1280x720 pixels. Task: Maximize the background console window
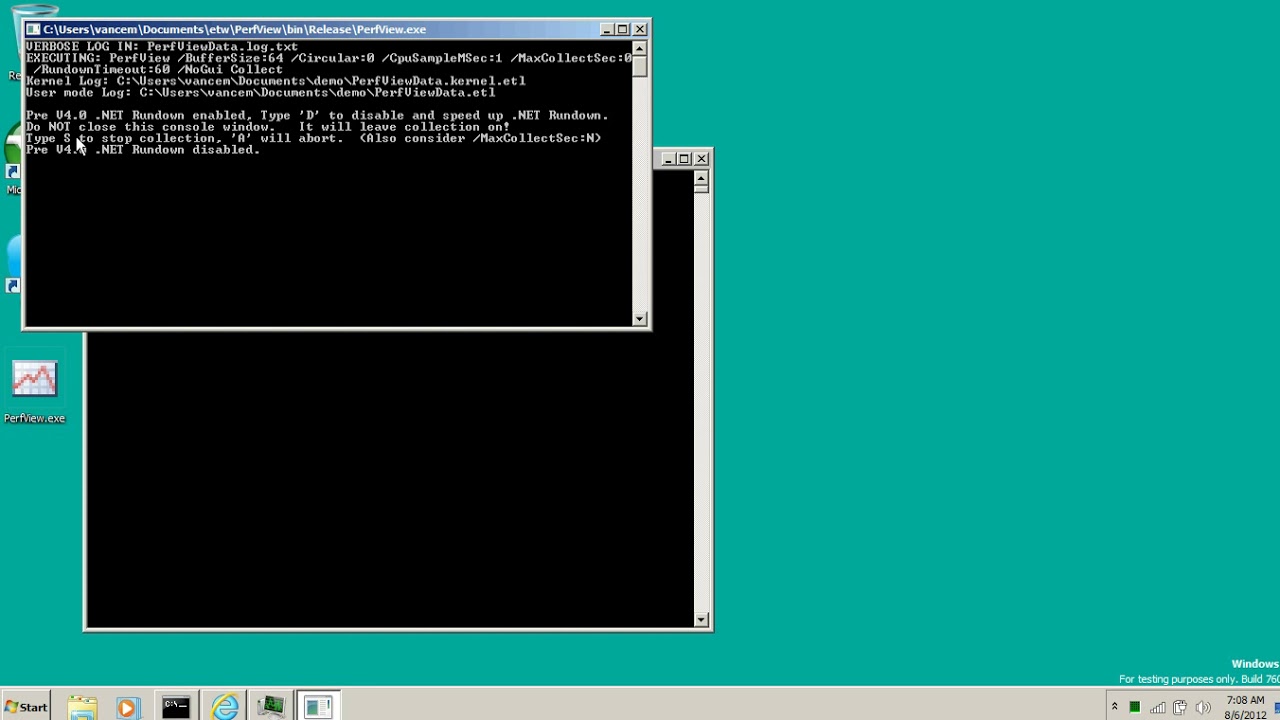(x=684, y=159)
